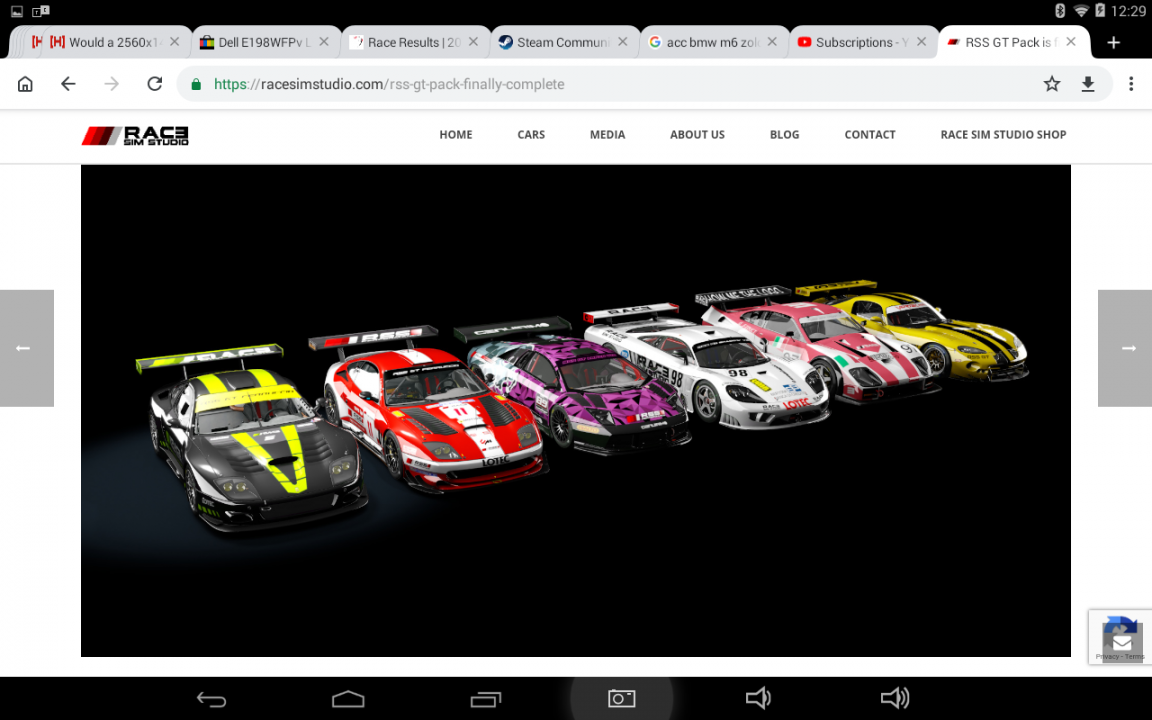Image resolution: width=1152 pixels, height=720 pixels.
Task: Tap the Android home button
Action: pos(348,699)
